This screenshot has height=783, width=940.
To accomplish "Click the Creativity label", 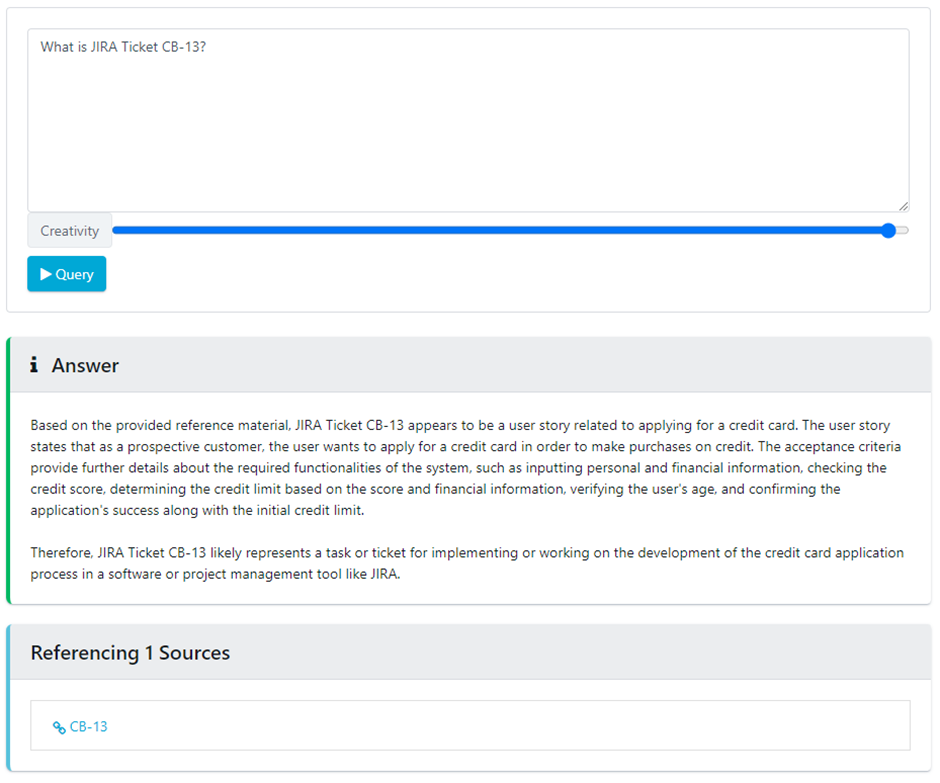I will point(70,231).
